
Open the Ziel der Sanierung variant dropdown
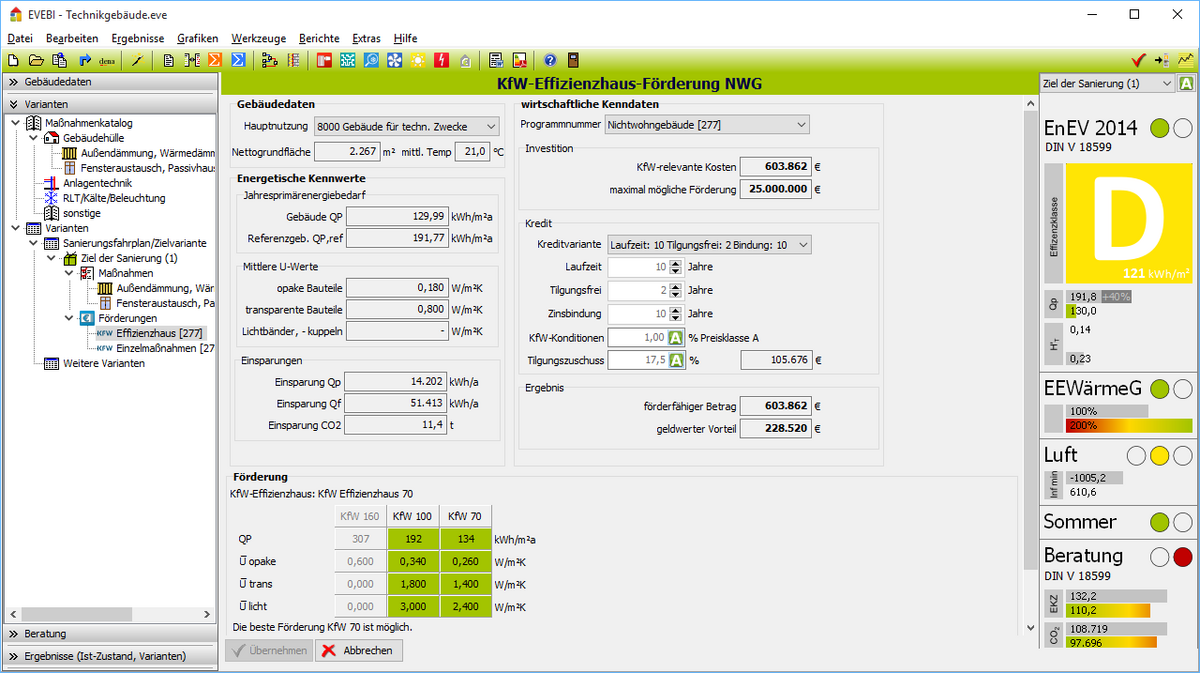(x=1107, y=84)
